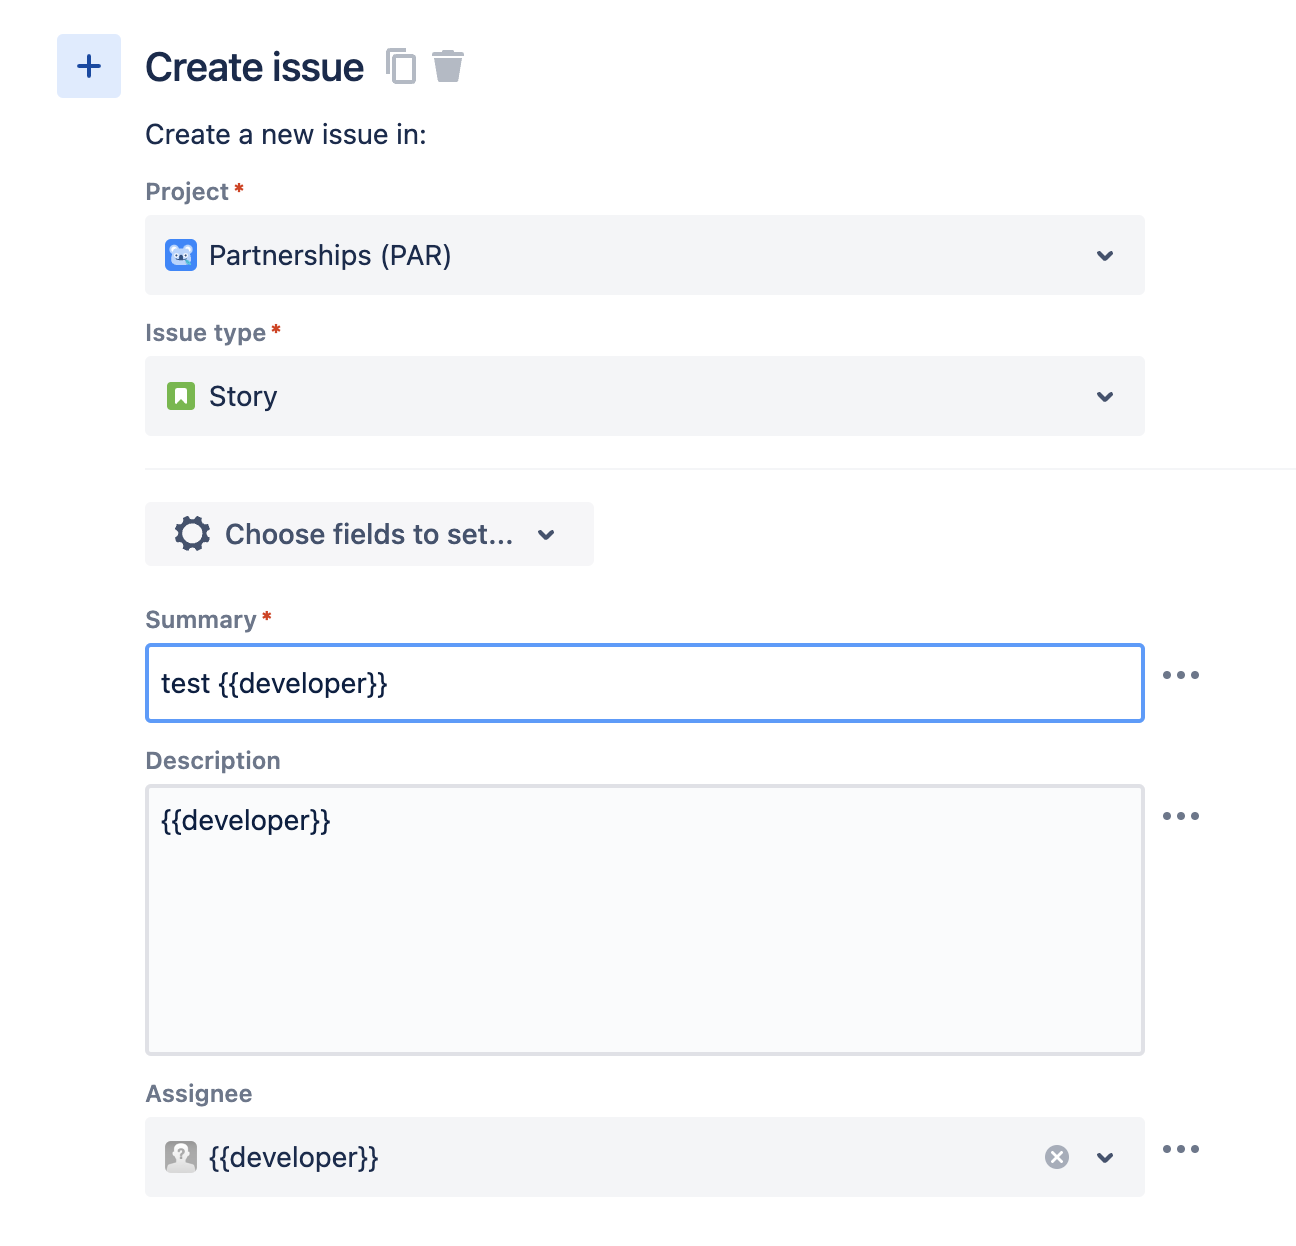The width and height of the screenshot is (1296, 1246).
Task: Open the more options menu beside Summary
Action: tap(1181, 675)
